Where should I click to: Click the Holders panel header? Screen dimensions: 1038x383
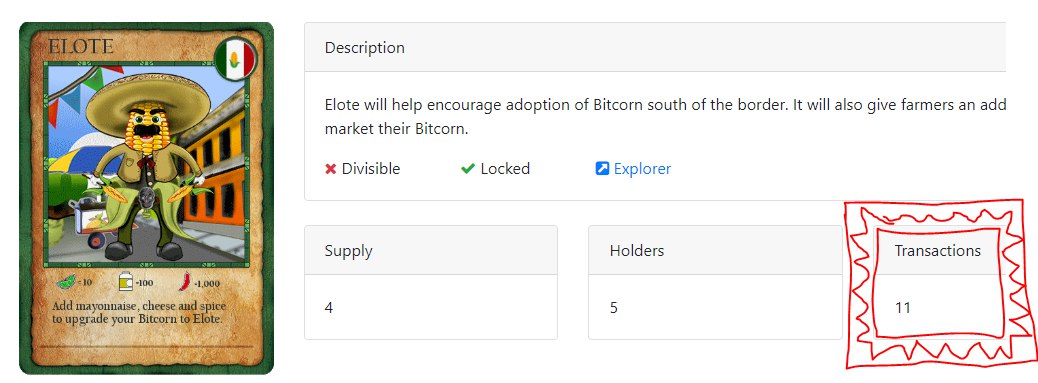pos(715,251)
